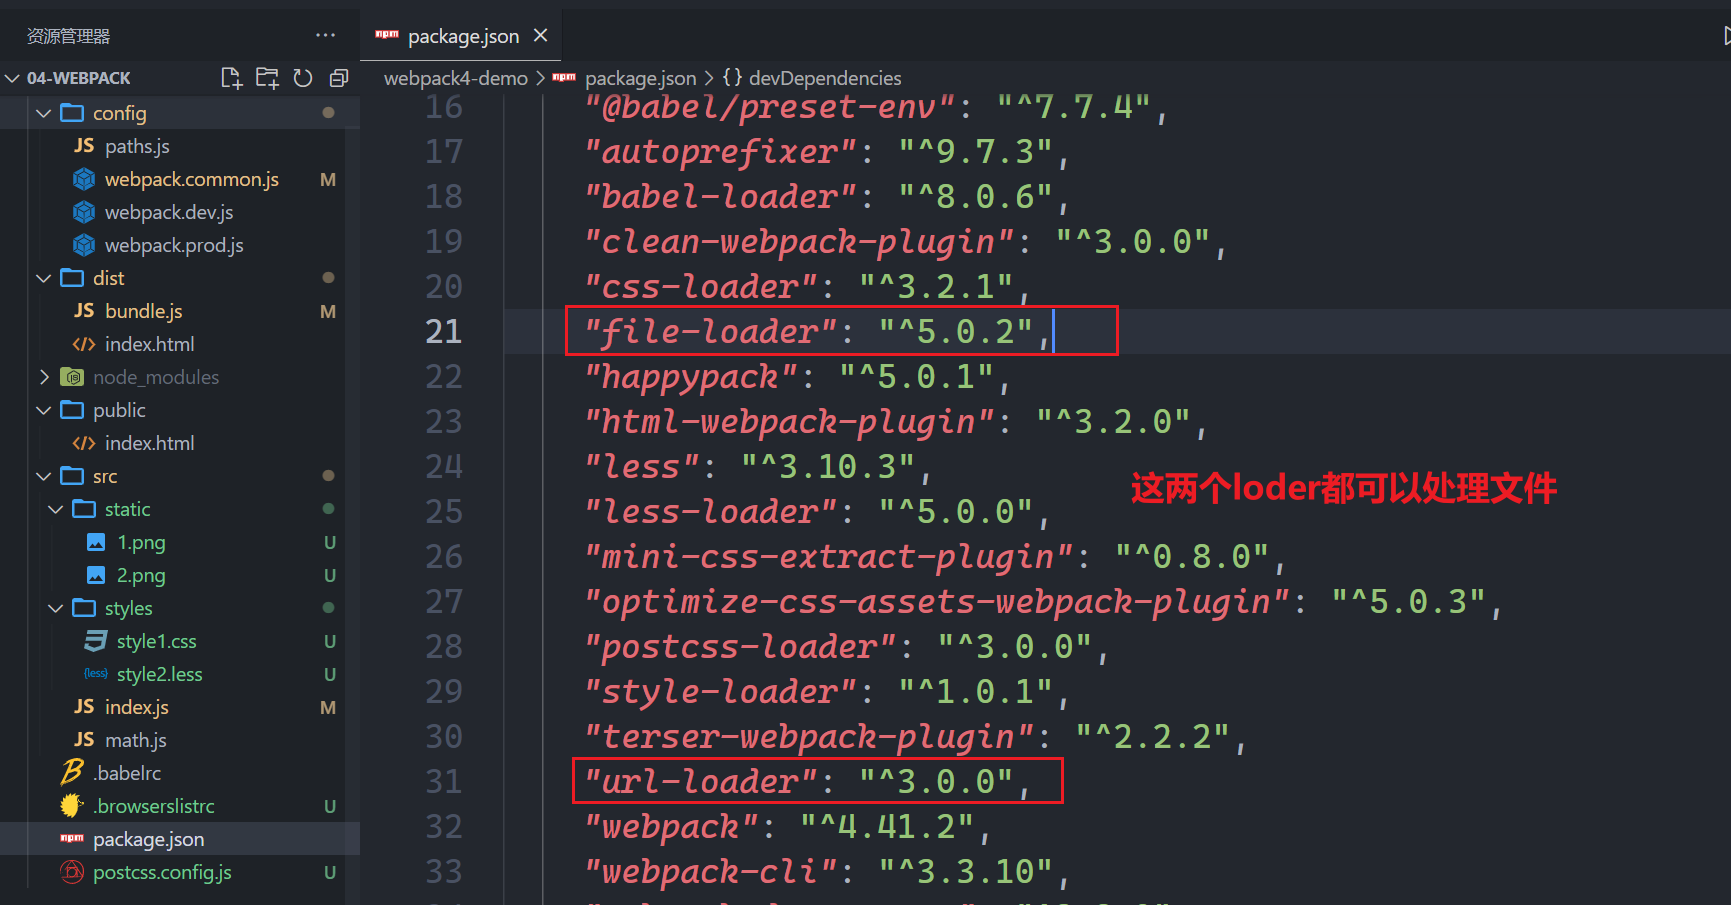Click the "happypack" key in editor
This screenshot has height=905, width=1731.
pyautogui.click(x=692, y=376)
